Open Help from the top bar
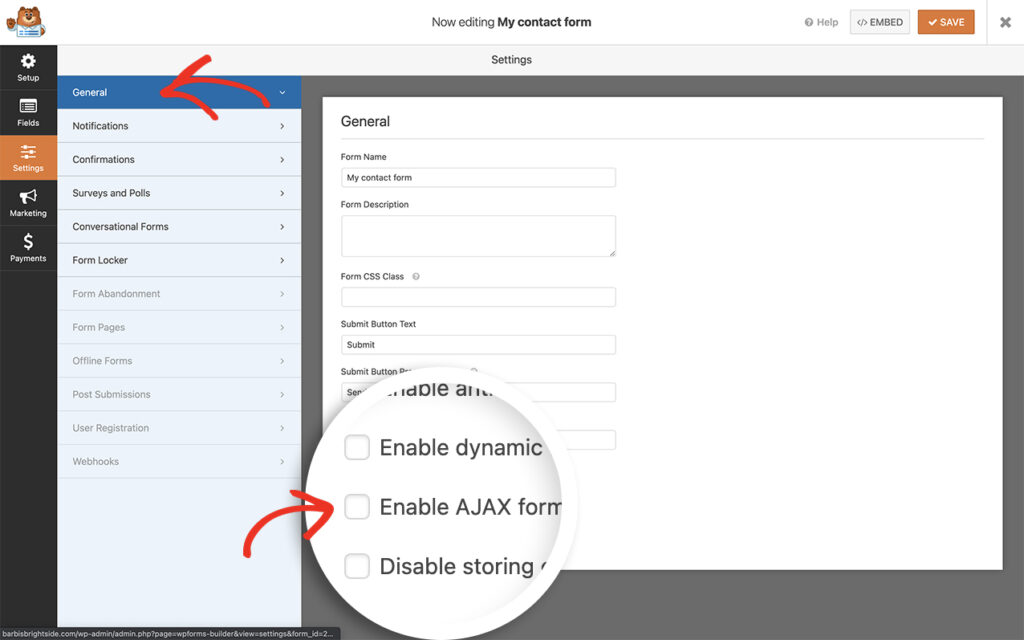The width and height of the screenshot is (1024, 640). pos(820,21)
